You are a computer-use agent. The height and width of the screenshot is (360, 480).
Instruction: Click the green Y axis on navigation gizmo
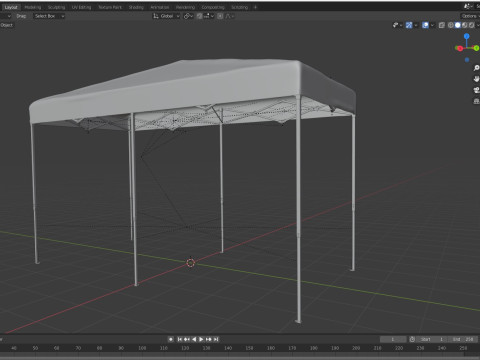(x=476, y=48)
